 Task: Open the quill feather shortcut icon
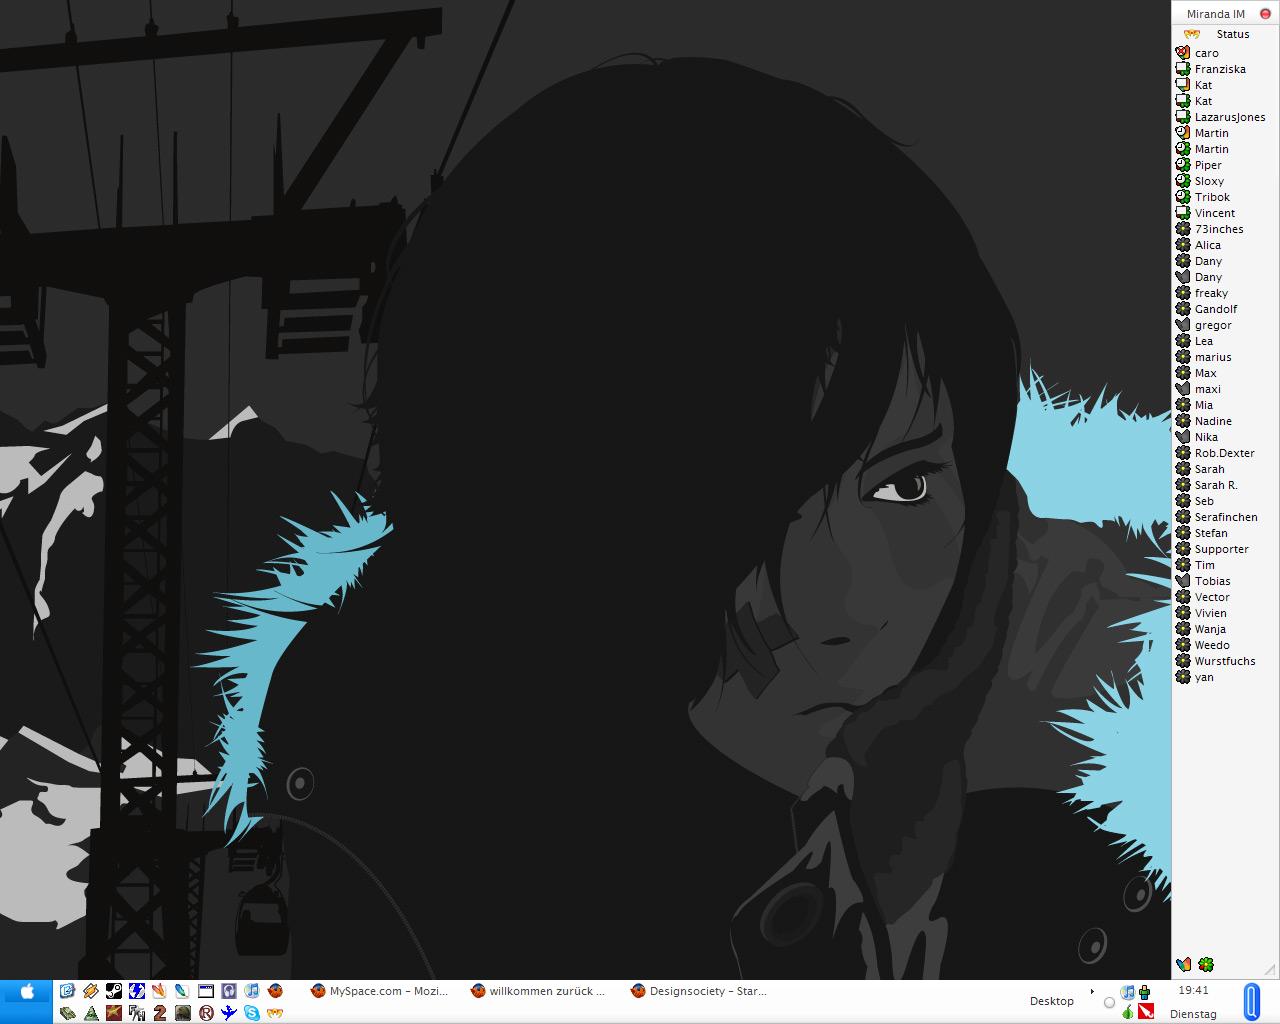click(182, 991)
